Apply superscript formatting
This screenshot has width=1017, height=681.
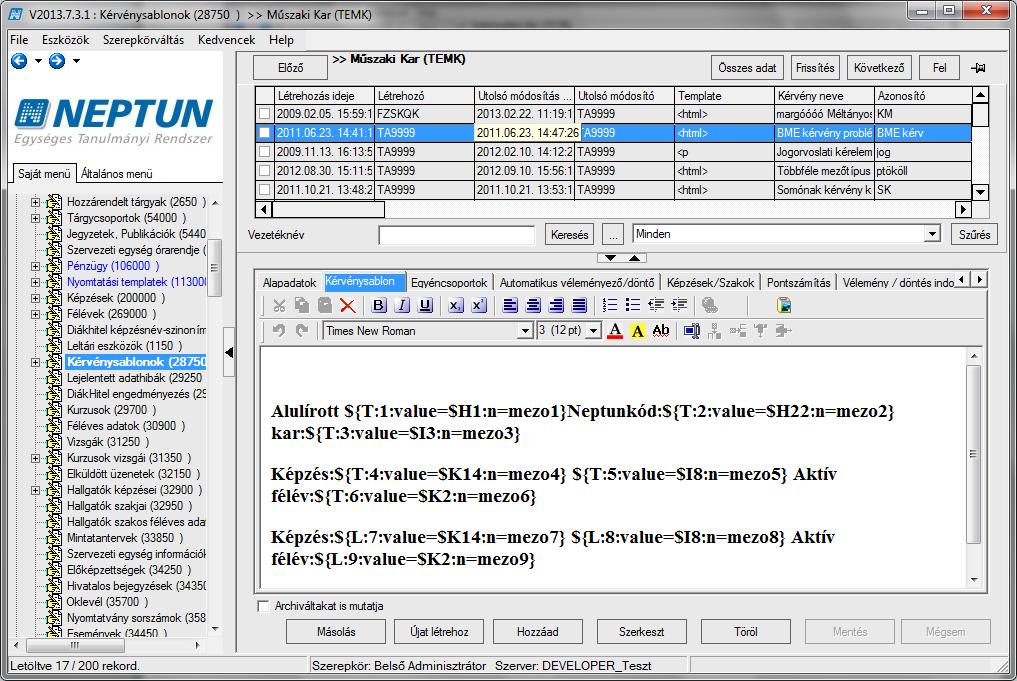(x=479, y=305)
